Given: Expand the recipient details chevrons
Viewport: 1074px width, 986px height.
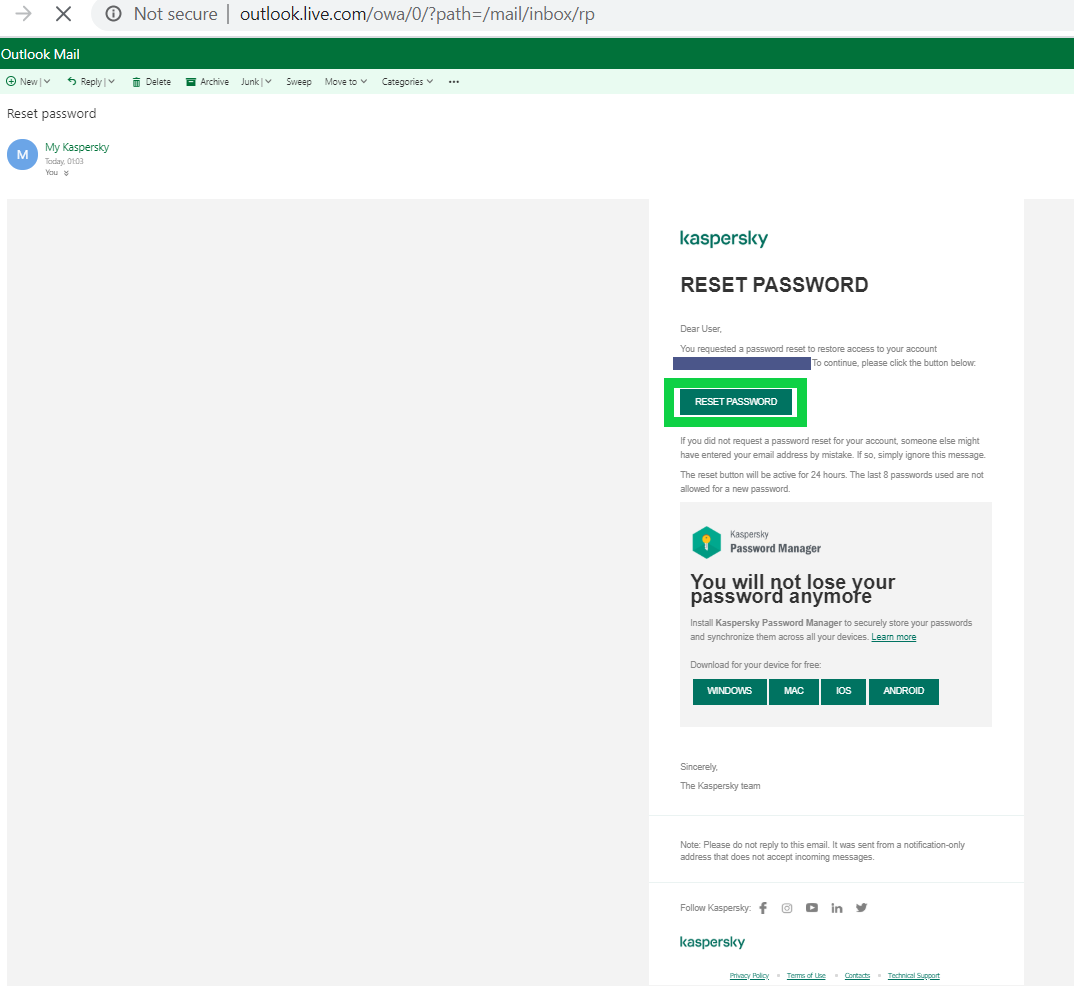Looking at the screenshot, I should (x=66, y=173).
